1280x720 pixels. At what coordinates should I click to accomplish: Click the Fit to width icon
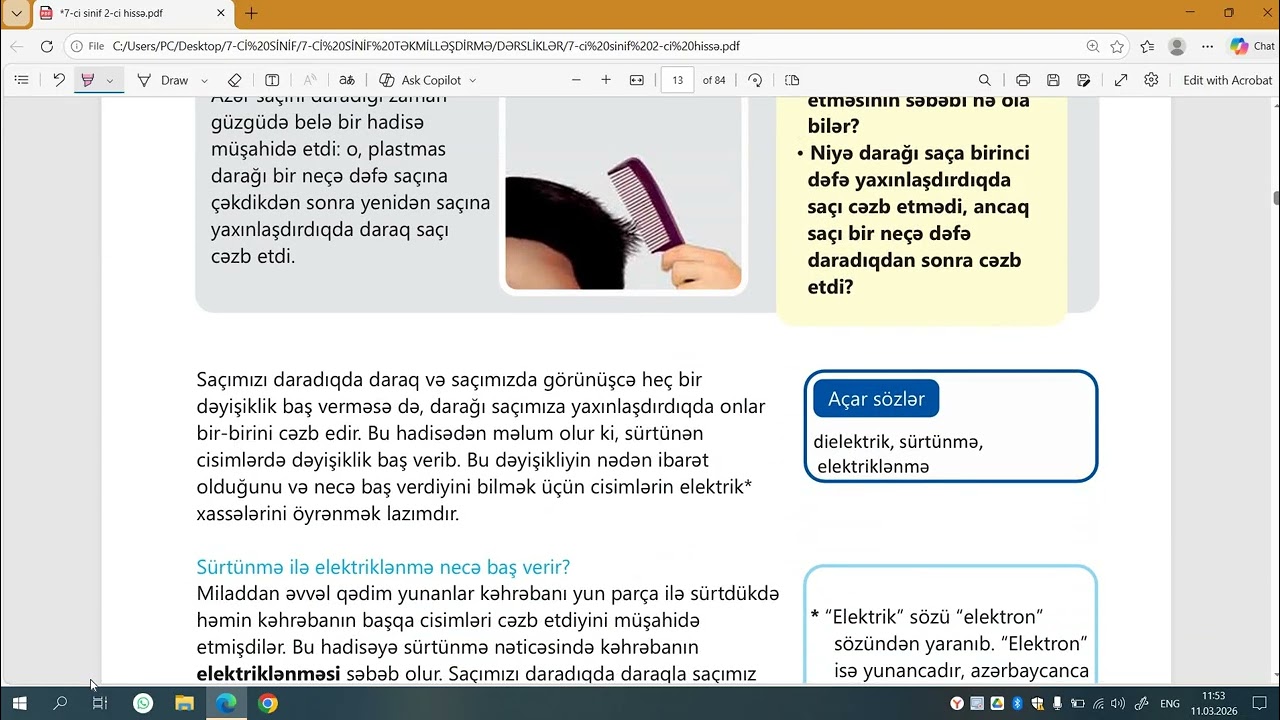(x=637, y=80)
